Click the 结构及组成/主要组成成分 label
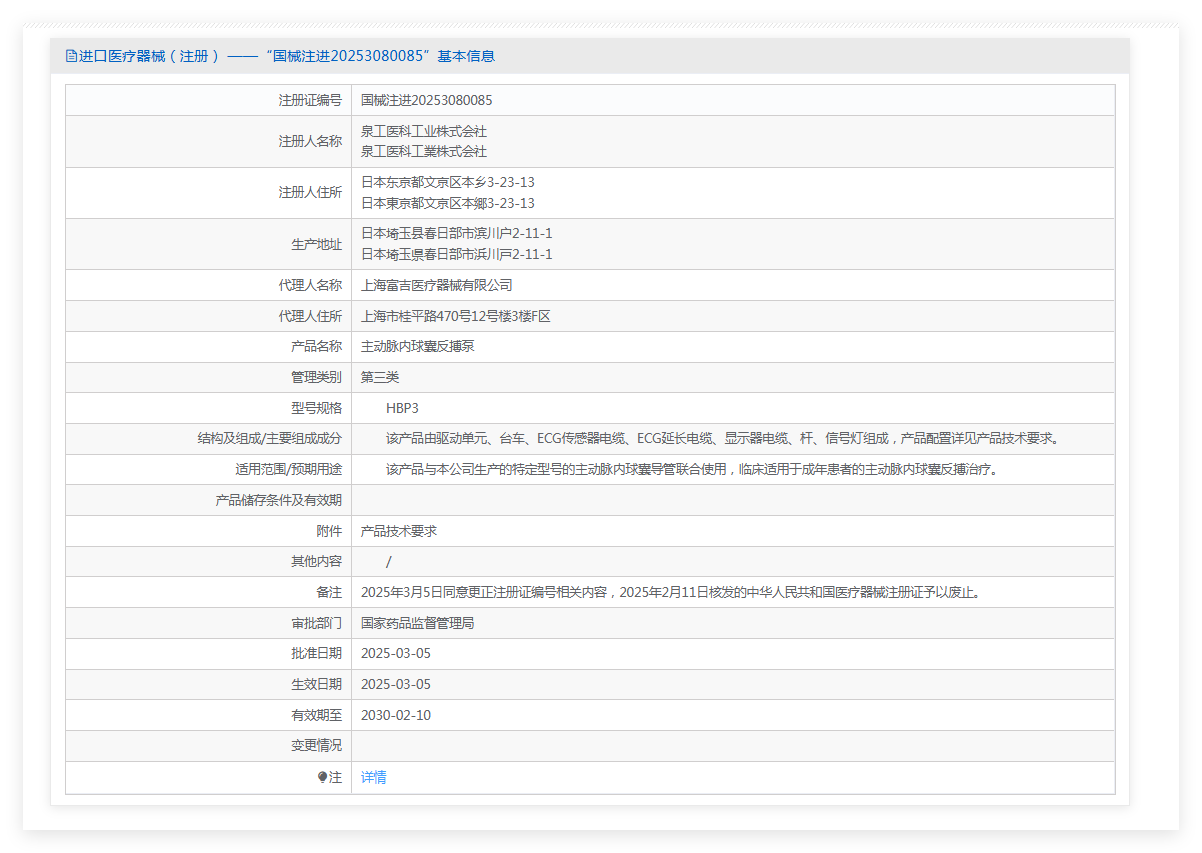Screen dimensions: 1202x853 (x=270, y=438)
